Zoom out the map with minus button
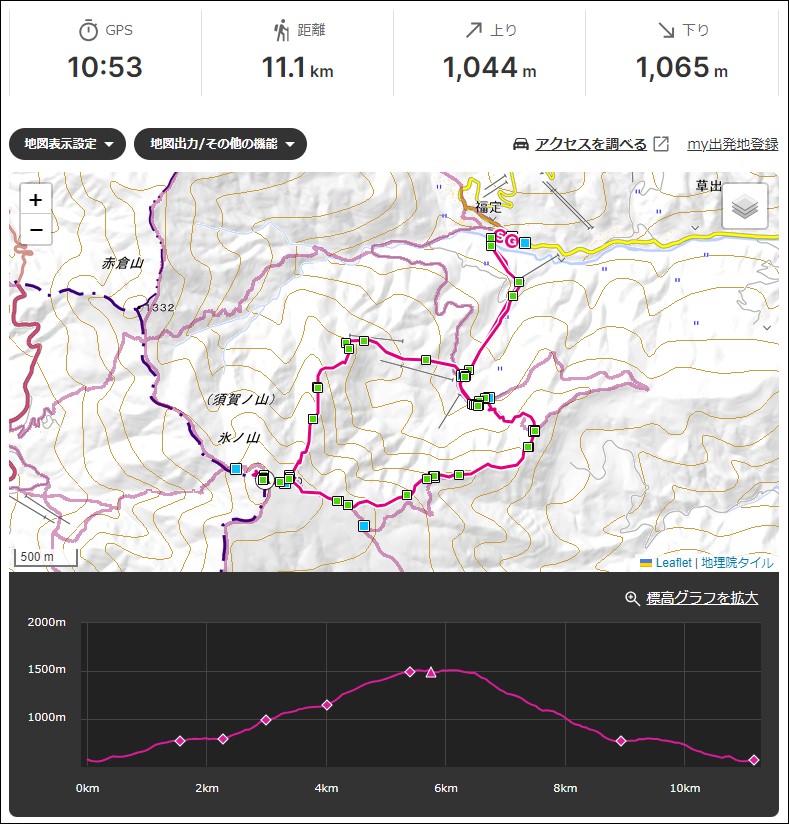Image resolution: width=789 pixels, height=824 pixels. pyautogui.click(x=36, y=230)
